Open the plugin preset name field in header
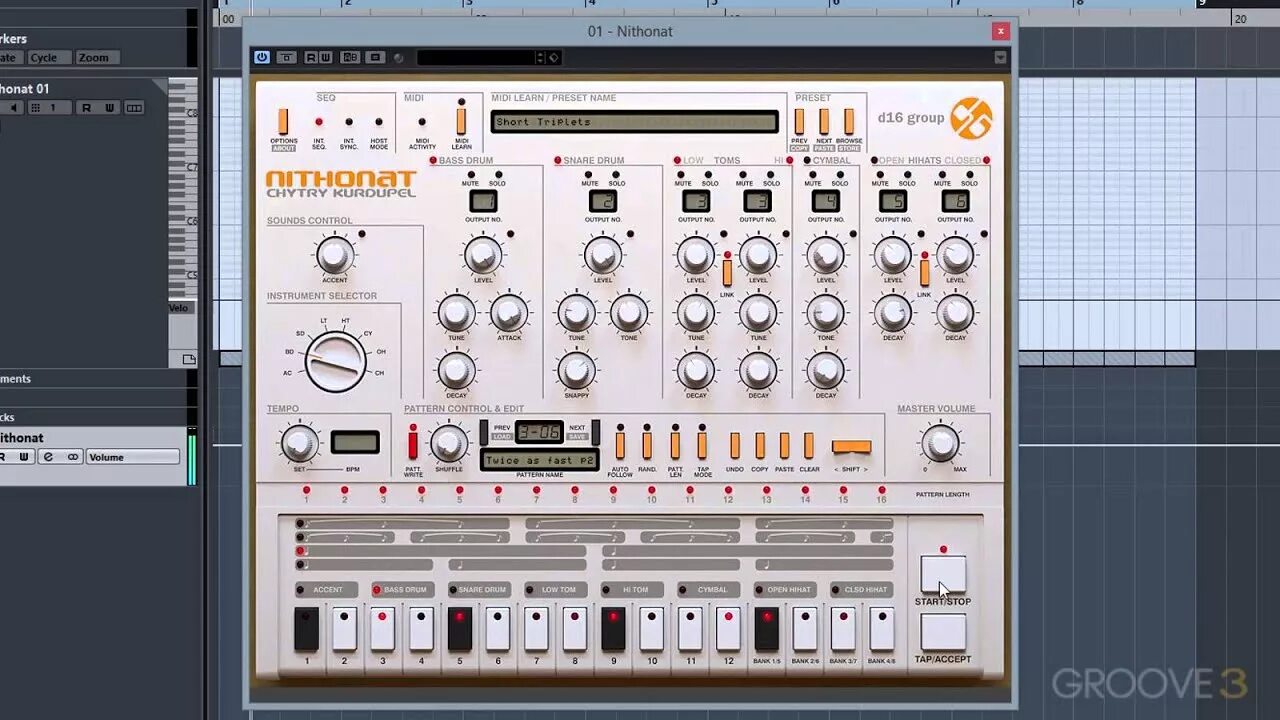 tap(475, 58)
